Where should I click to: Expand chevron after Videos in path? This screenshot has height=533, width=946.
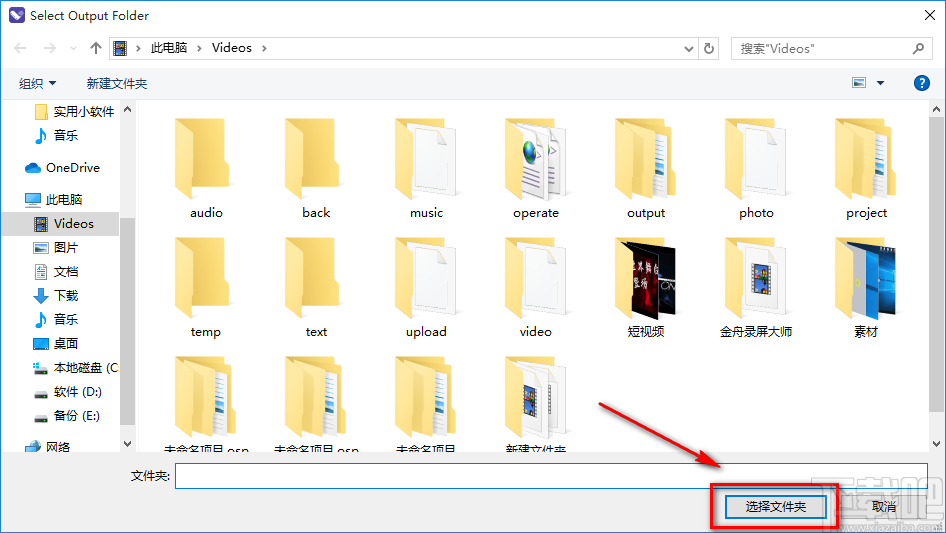tap(264, 48)
